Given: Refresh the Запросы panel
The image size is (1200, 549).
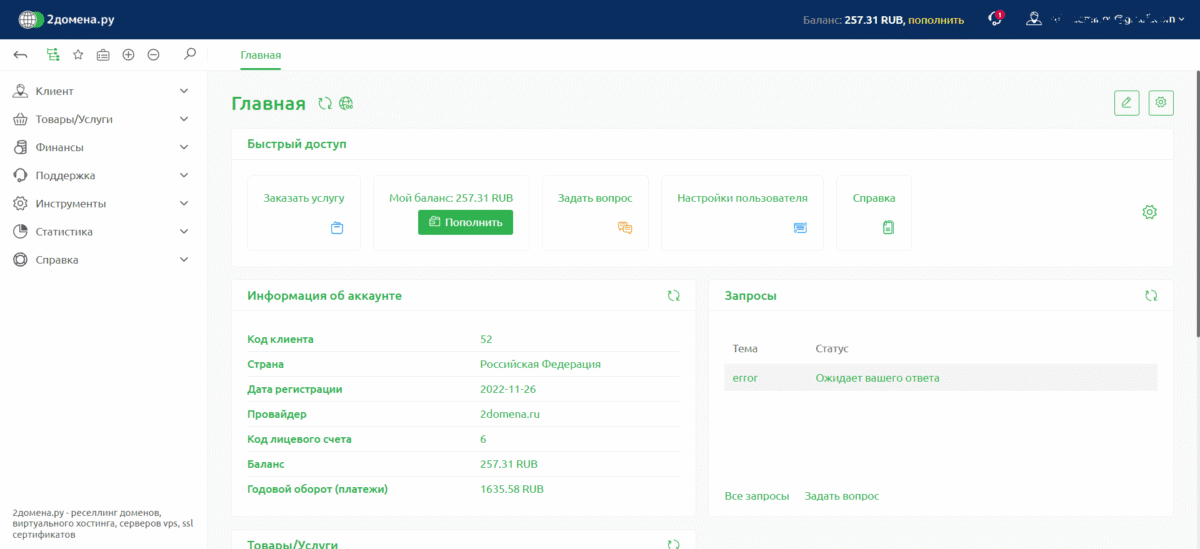Looking at the screenshot, I should tap(1151, 296).
